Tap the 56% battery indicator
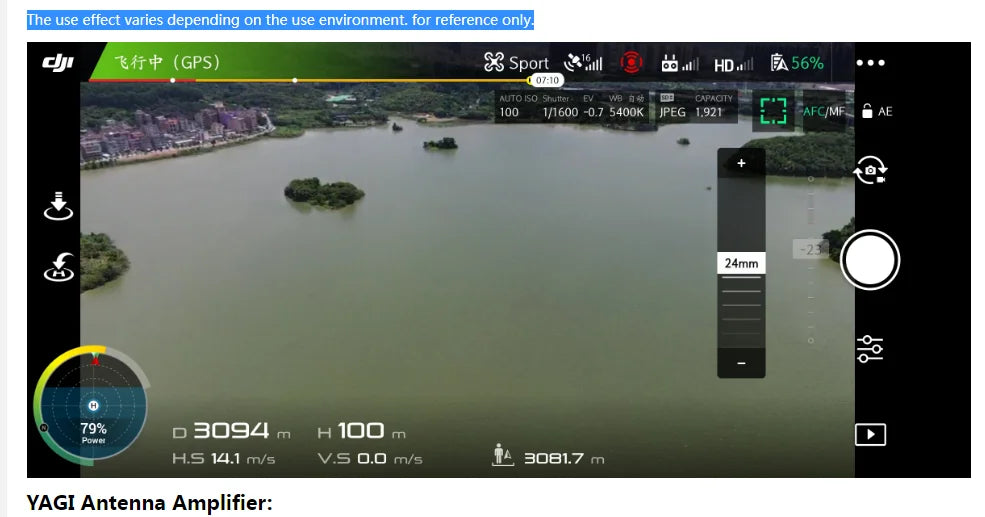Screen dimensions: 985x517 797,63
